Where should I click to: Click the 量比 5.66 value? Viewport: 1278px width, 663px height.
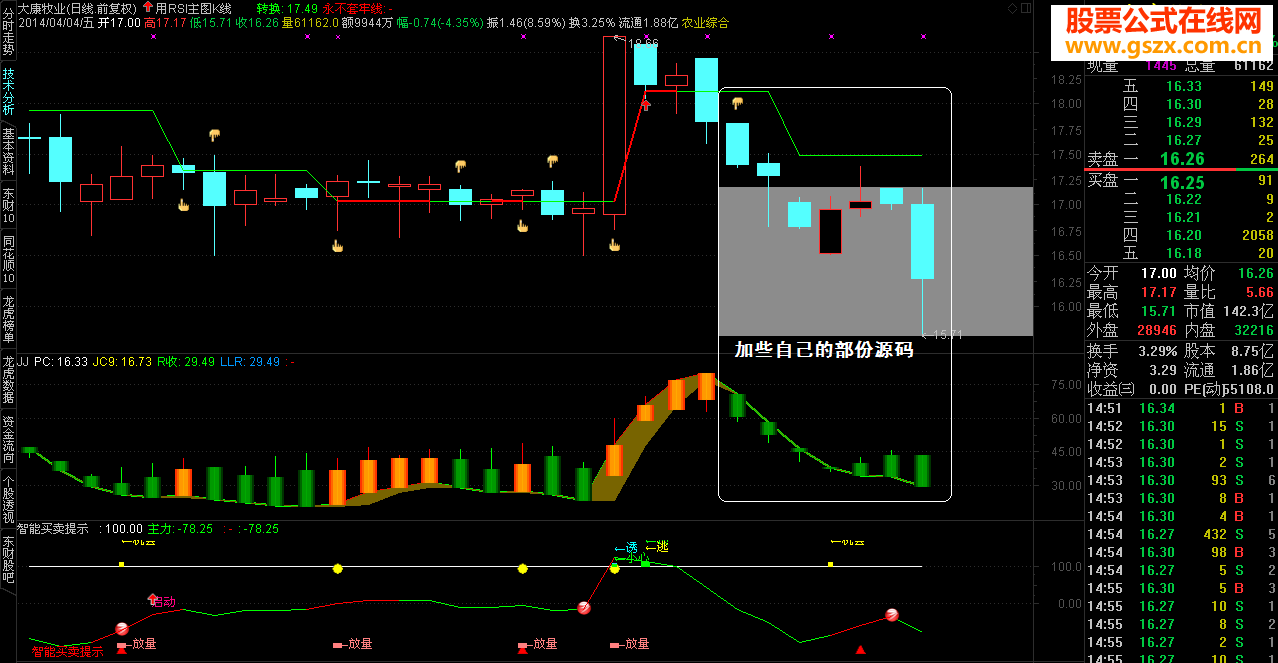[x=1260, y=292]
